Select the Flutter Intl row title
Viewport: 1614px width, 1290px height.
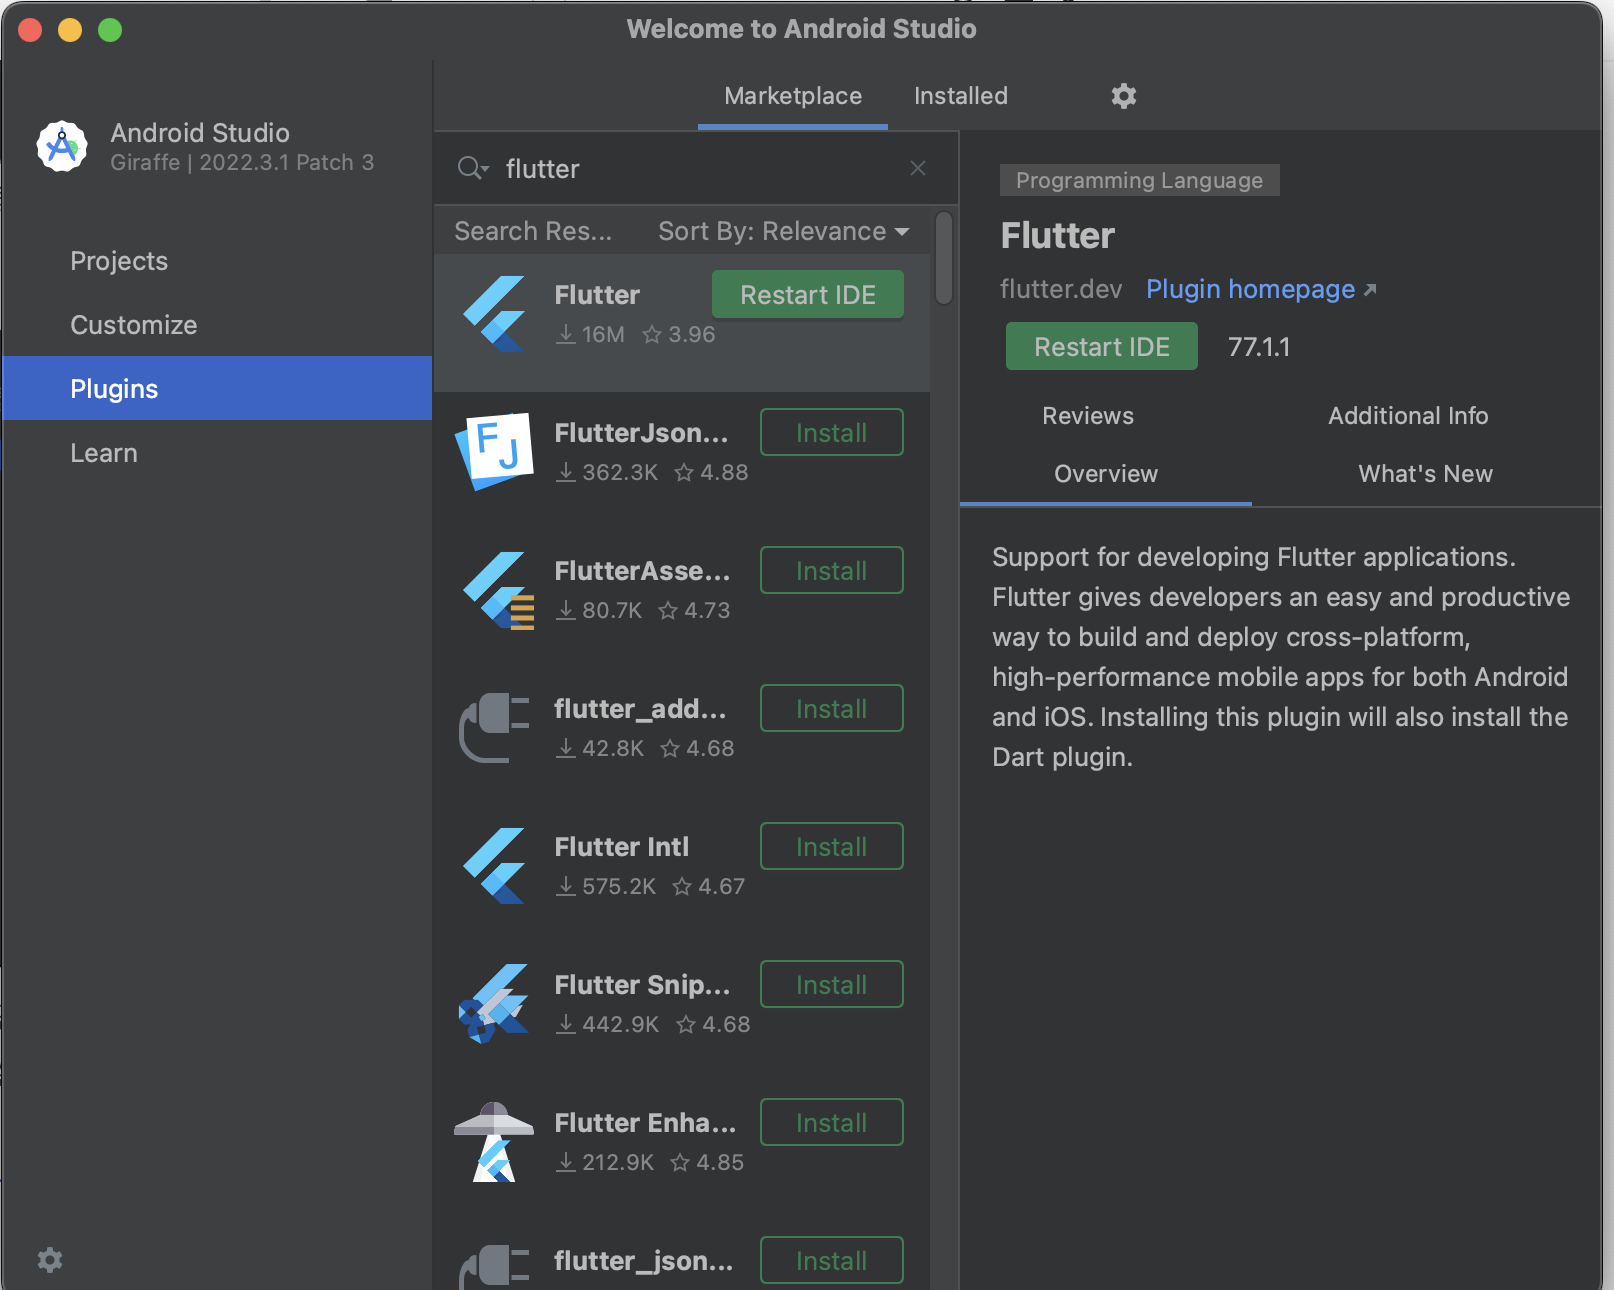622,847
